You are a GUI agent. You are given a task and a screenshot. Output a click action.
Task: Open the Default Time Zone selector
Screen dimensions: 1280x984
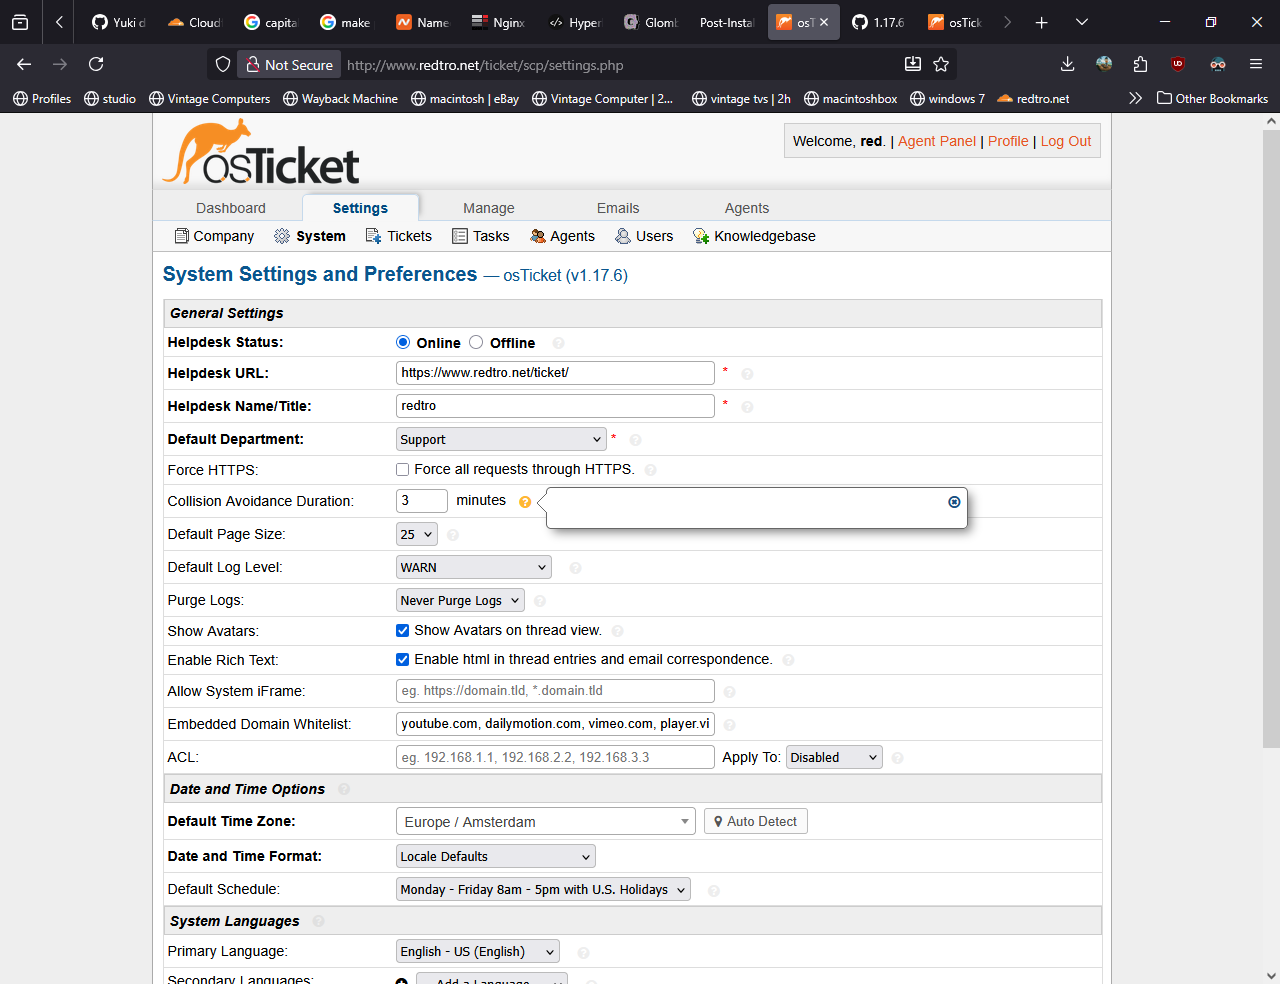coord(546,822)
